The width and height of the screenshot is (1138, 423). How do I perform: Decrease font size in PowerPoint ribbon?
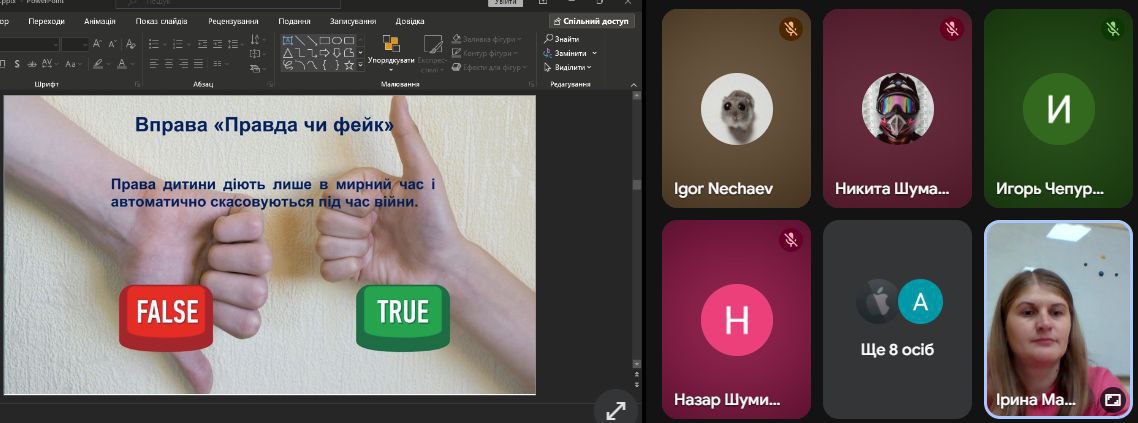[112, 44]
